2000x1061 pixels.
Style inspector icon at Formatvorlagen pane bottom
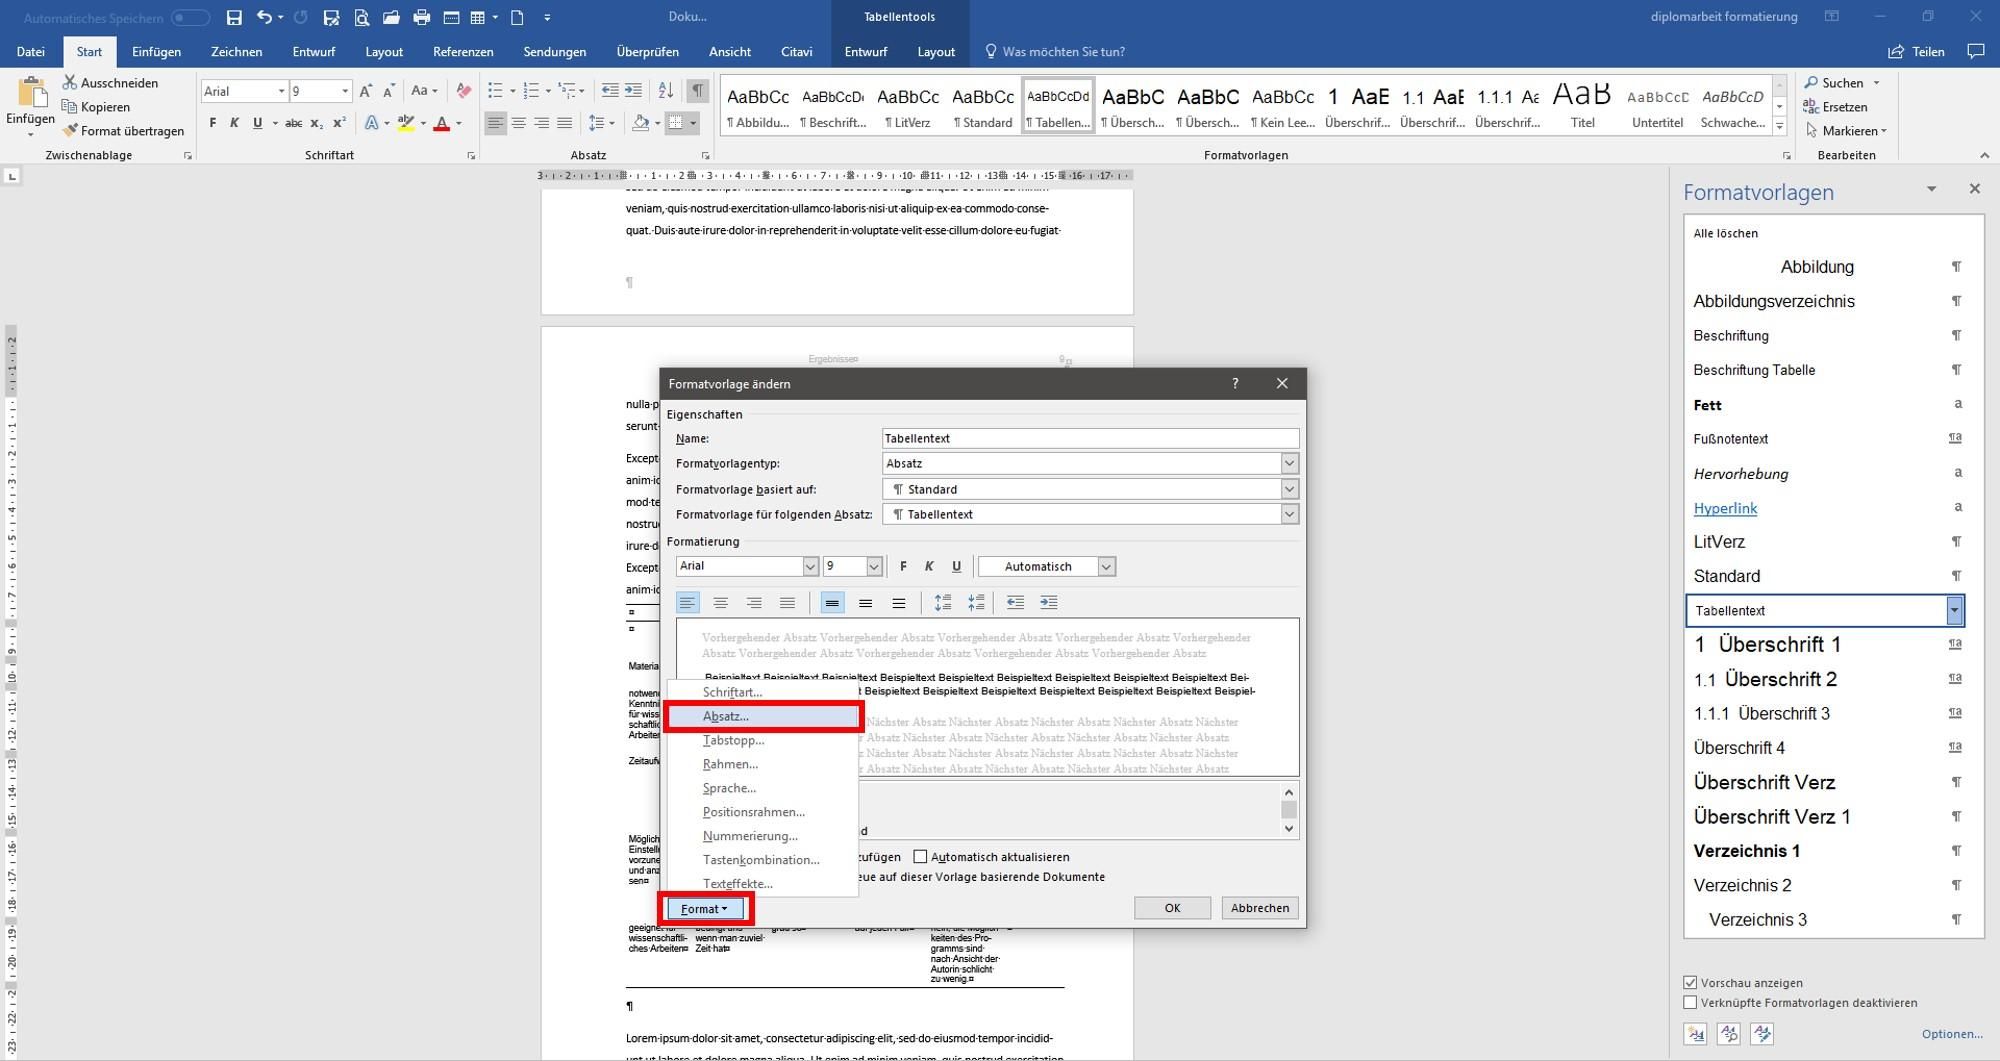[1729, 1034]
